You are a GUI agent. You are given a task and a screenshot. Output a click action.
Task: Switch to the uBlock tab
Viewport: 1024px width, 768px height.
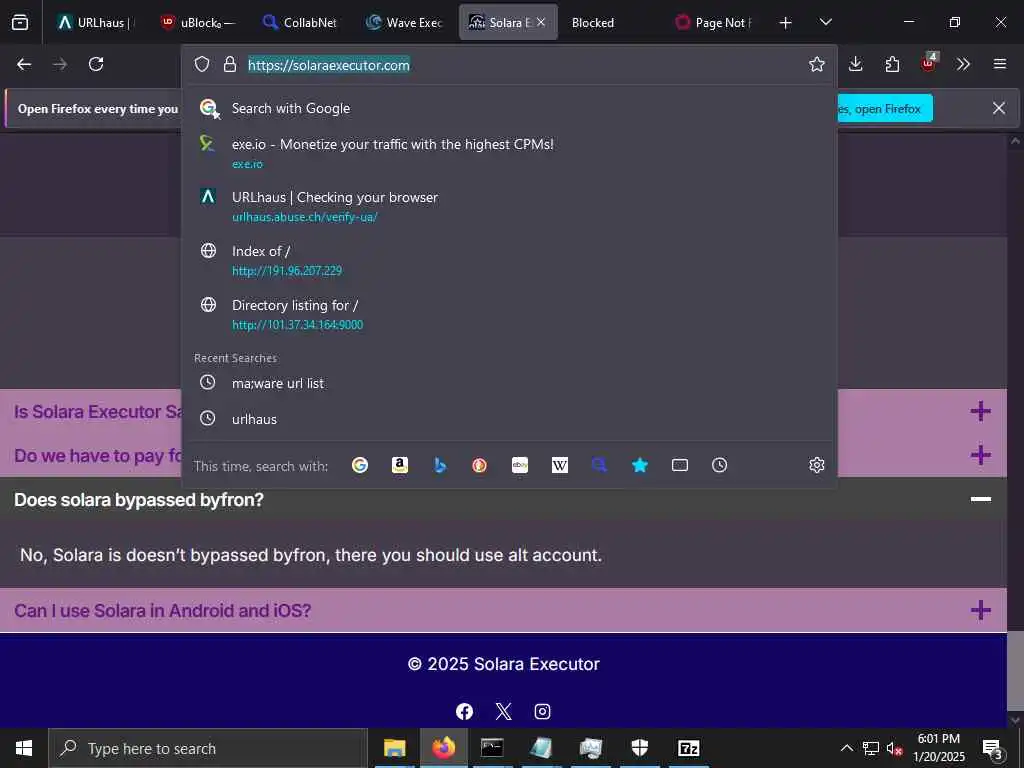198,22
